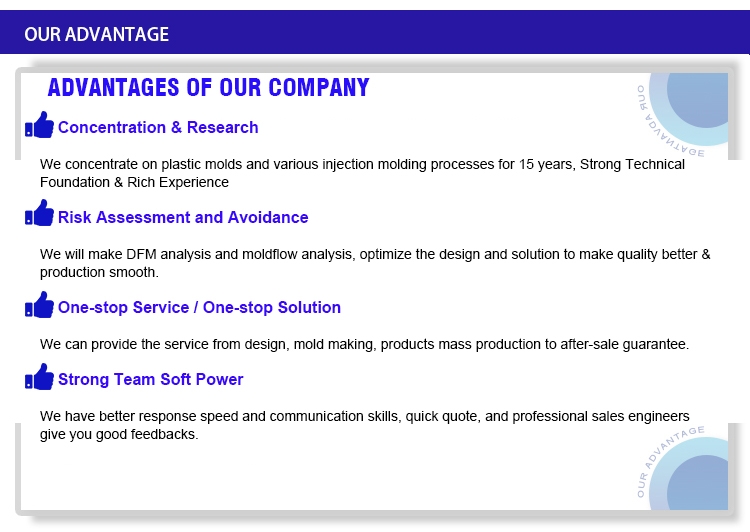Click the thumbs-up icon beside One-stop Service

(x=40, y=305)
